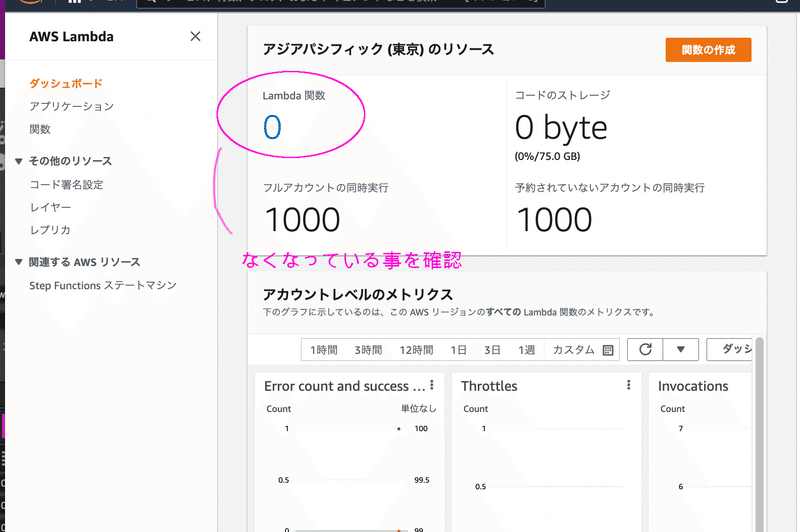This screenshot has height=532, width=800.
Task: Click the フルアカウントの同時実行 value 1000
Action: coord(302,220)
